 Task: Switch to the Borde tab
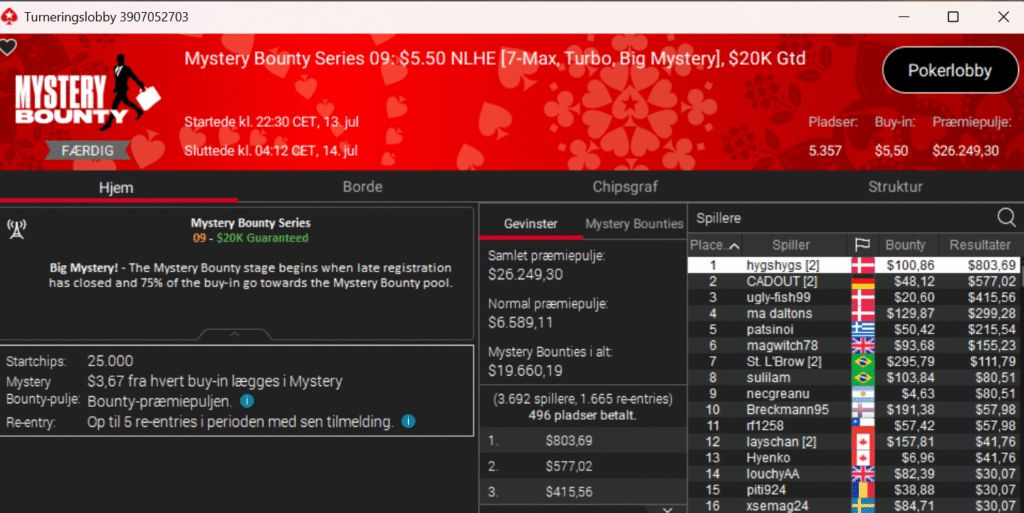click(362, 187)
